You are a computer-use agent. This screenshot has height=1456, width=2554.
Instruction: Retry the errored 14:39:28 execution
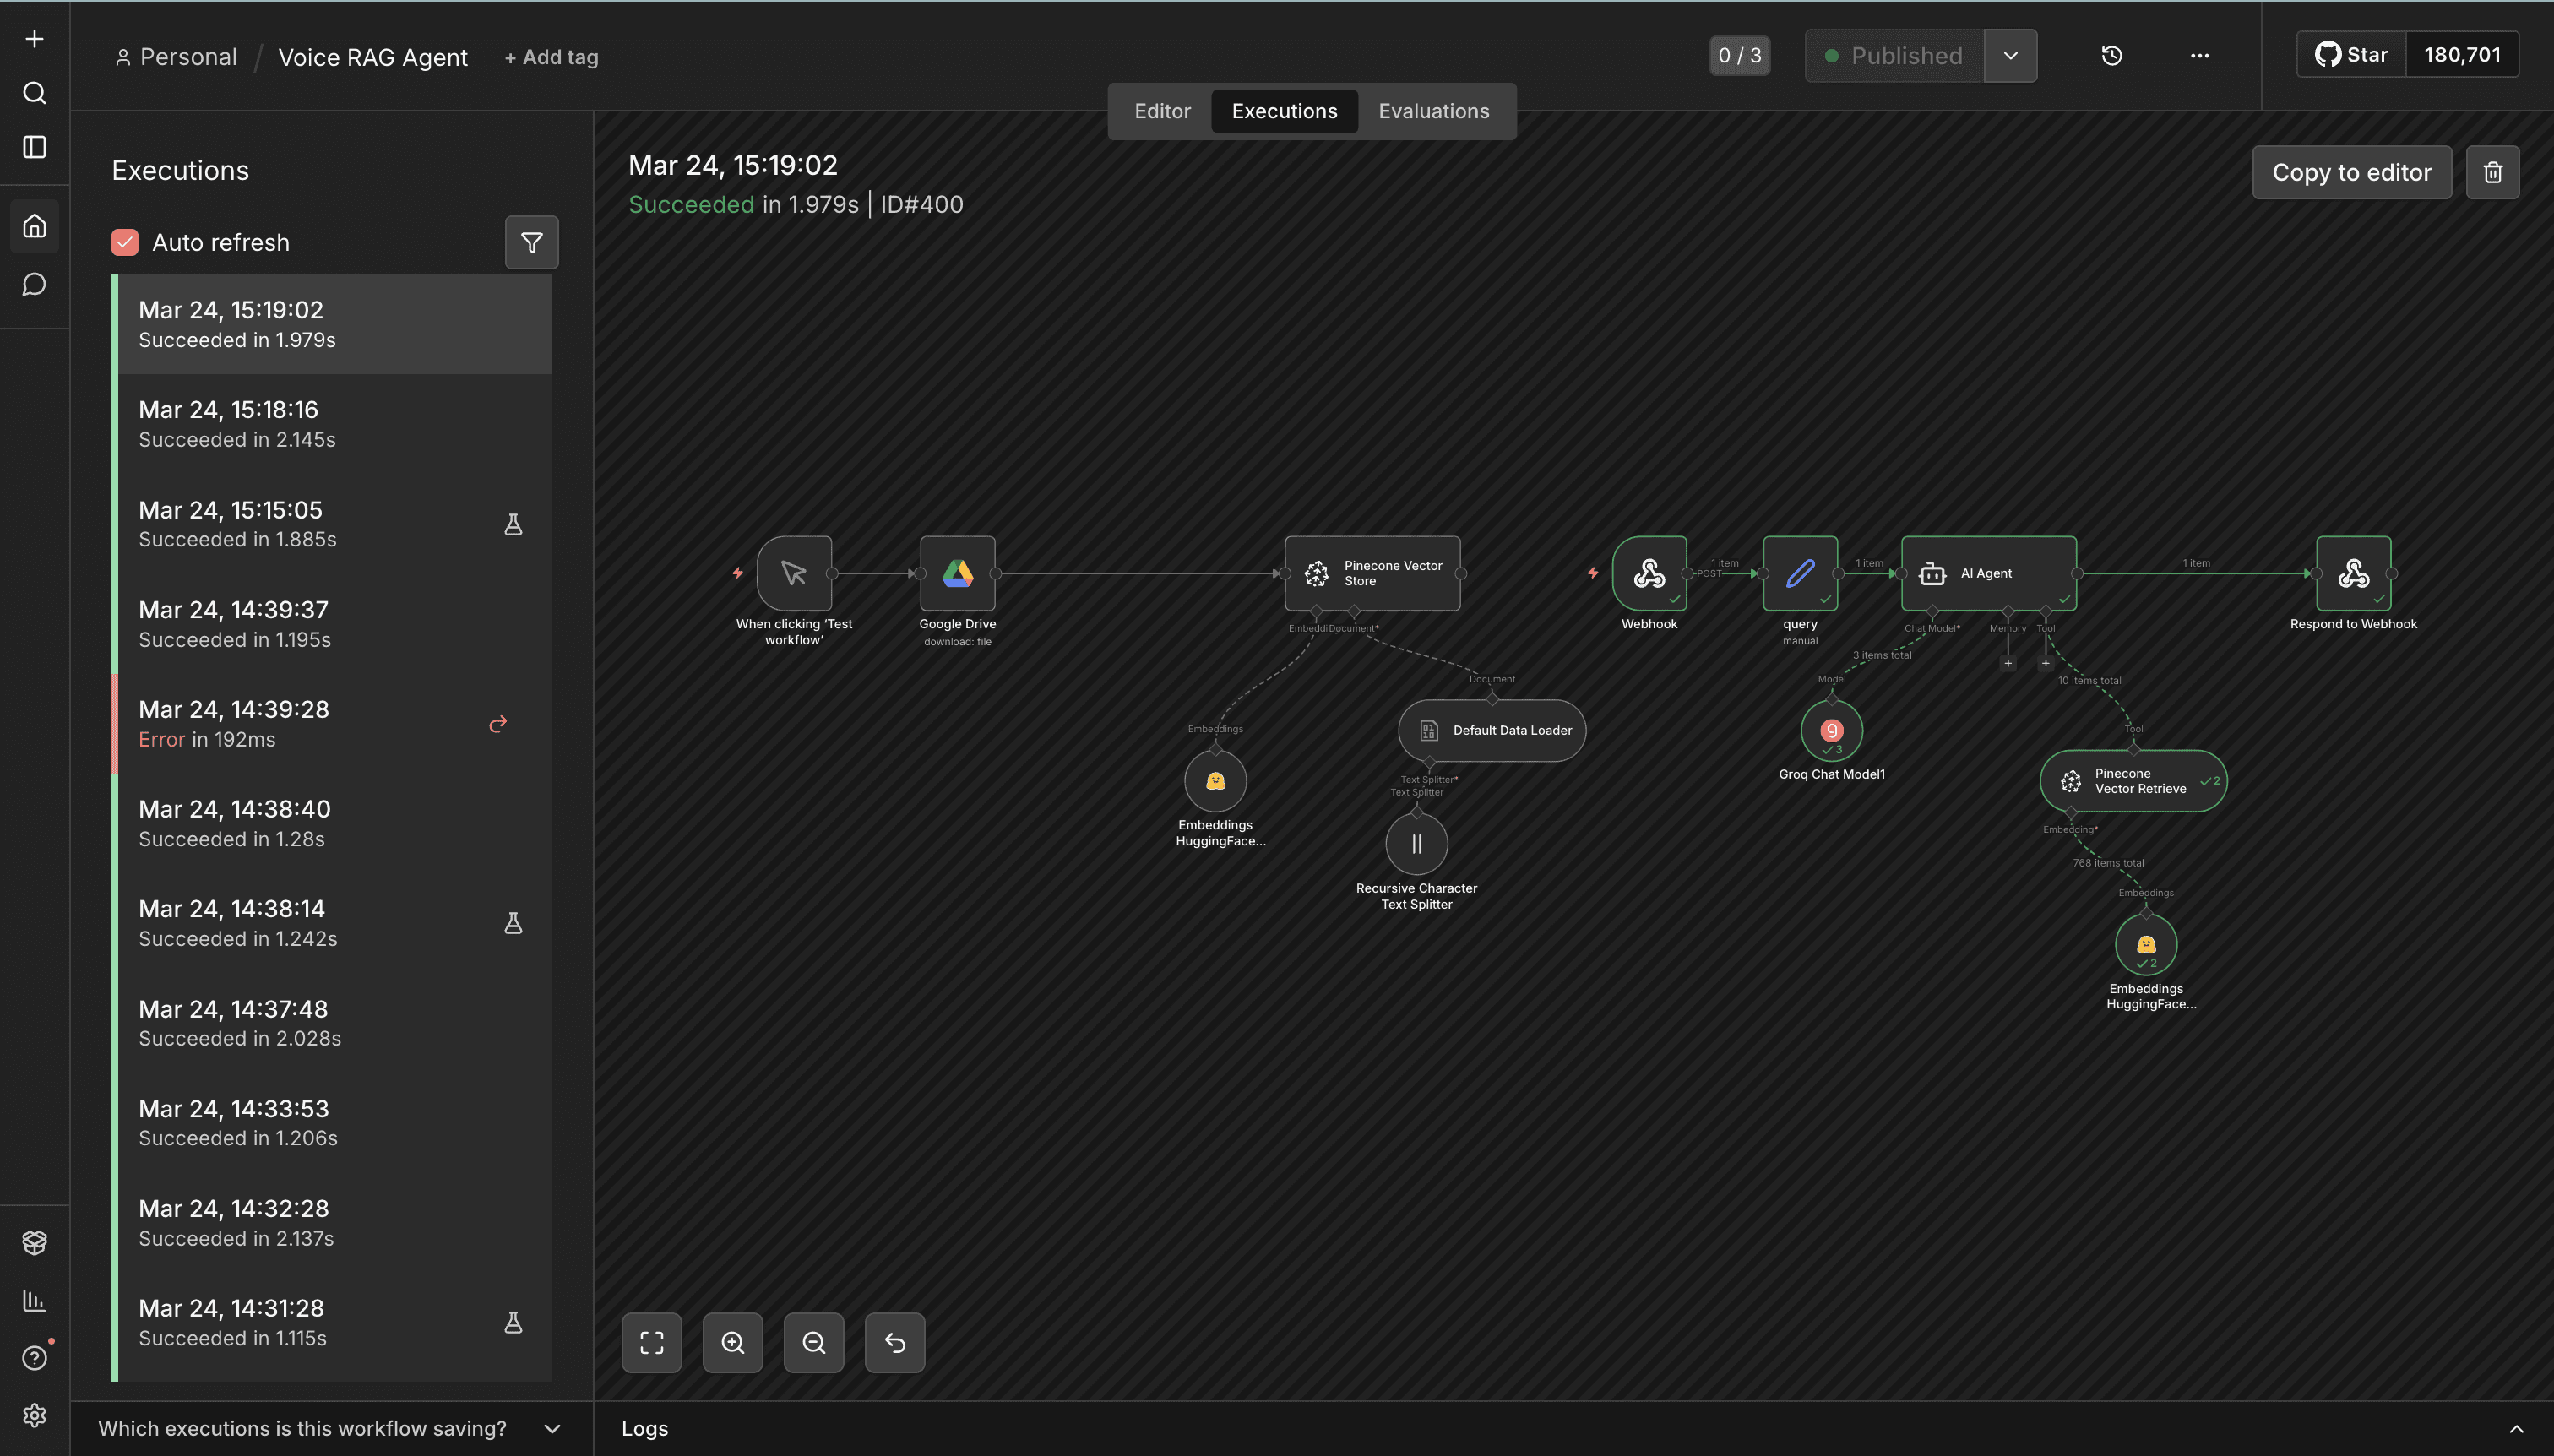(498, 723)
